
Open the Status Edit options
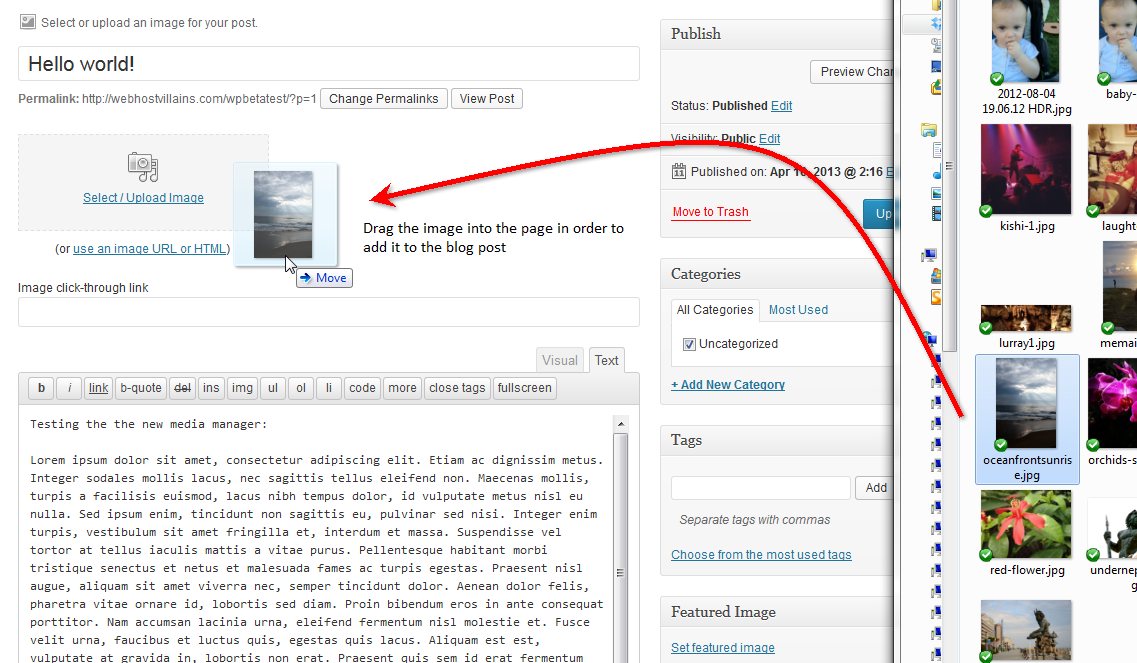pos(781,106)
